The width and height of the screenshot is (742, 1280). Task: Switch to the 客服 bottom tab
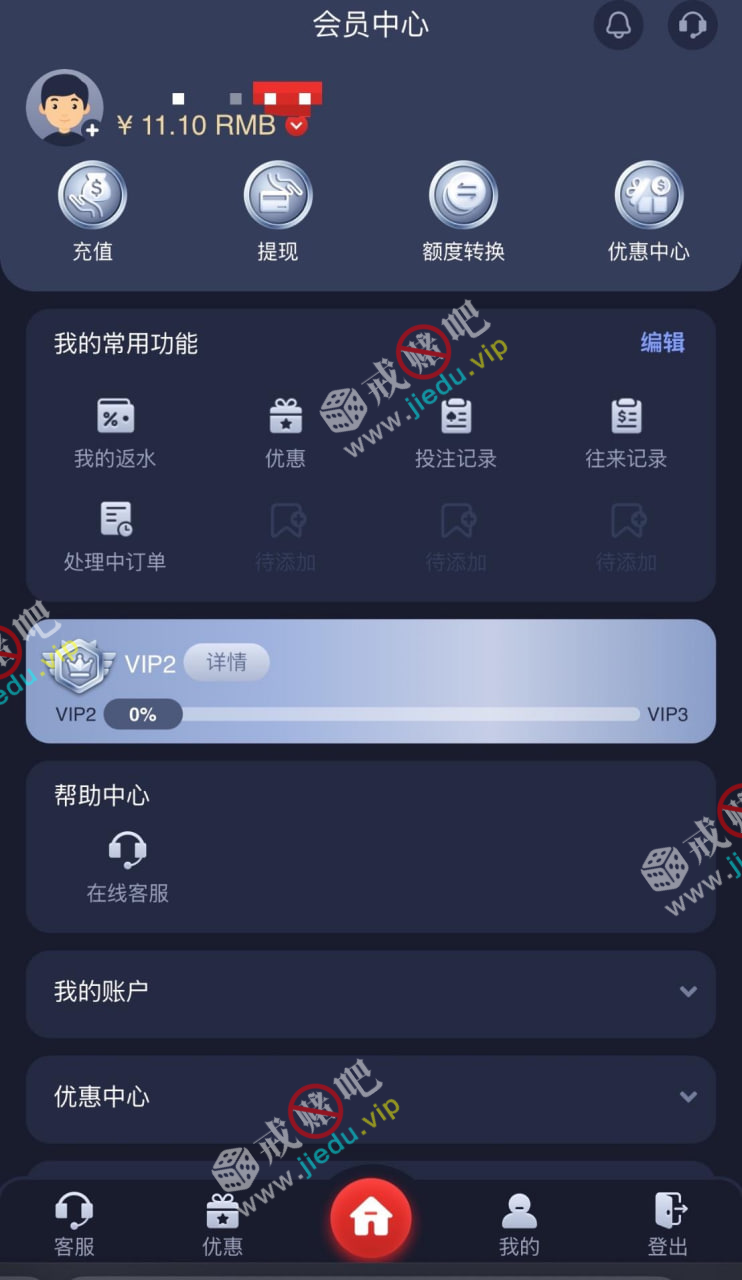74,1224
